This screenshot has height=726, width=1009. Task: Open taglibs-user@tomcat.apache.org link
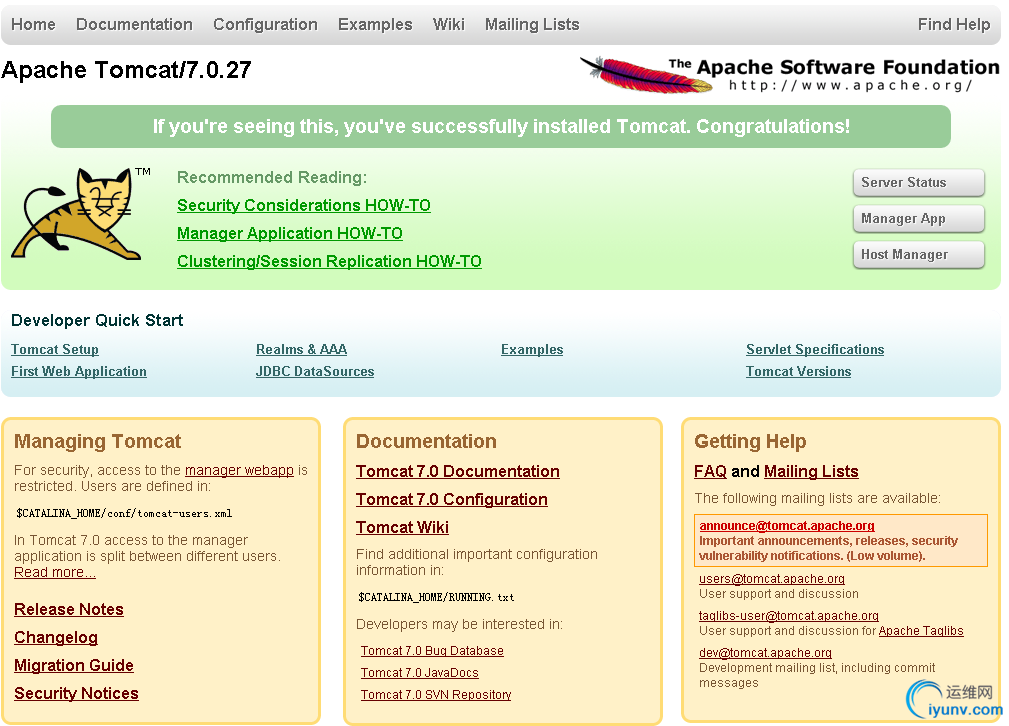(789, 616)
